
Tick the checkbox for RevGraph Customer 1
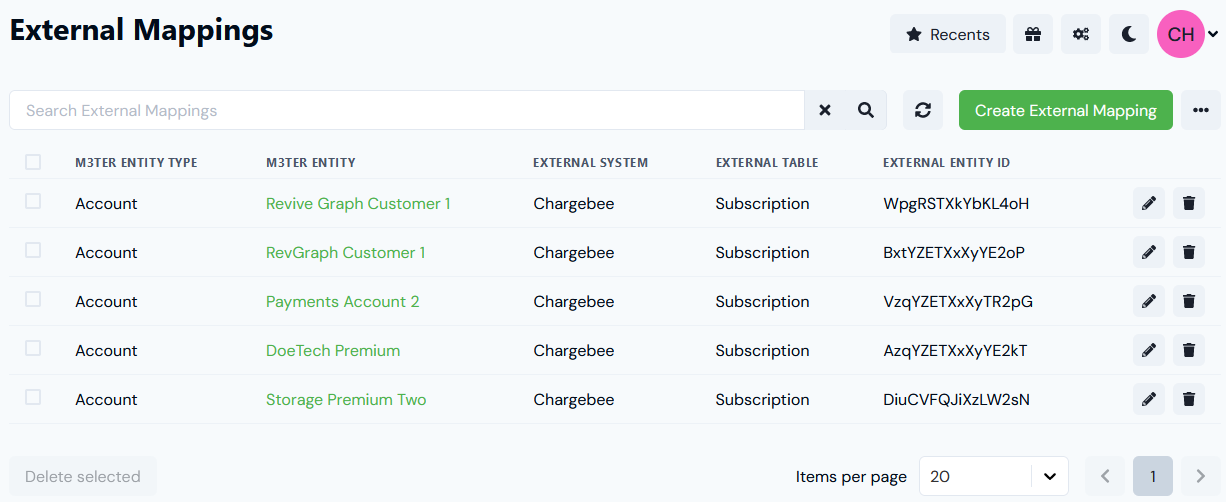point(33,250)
